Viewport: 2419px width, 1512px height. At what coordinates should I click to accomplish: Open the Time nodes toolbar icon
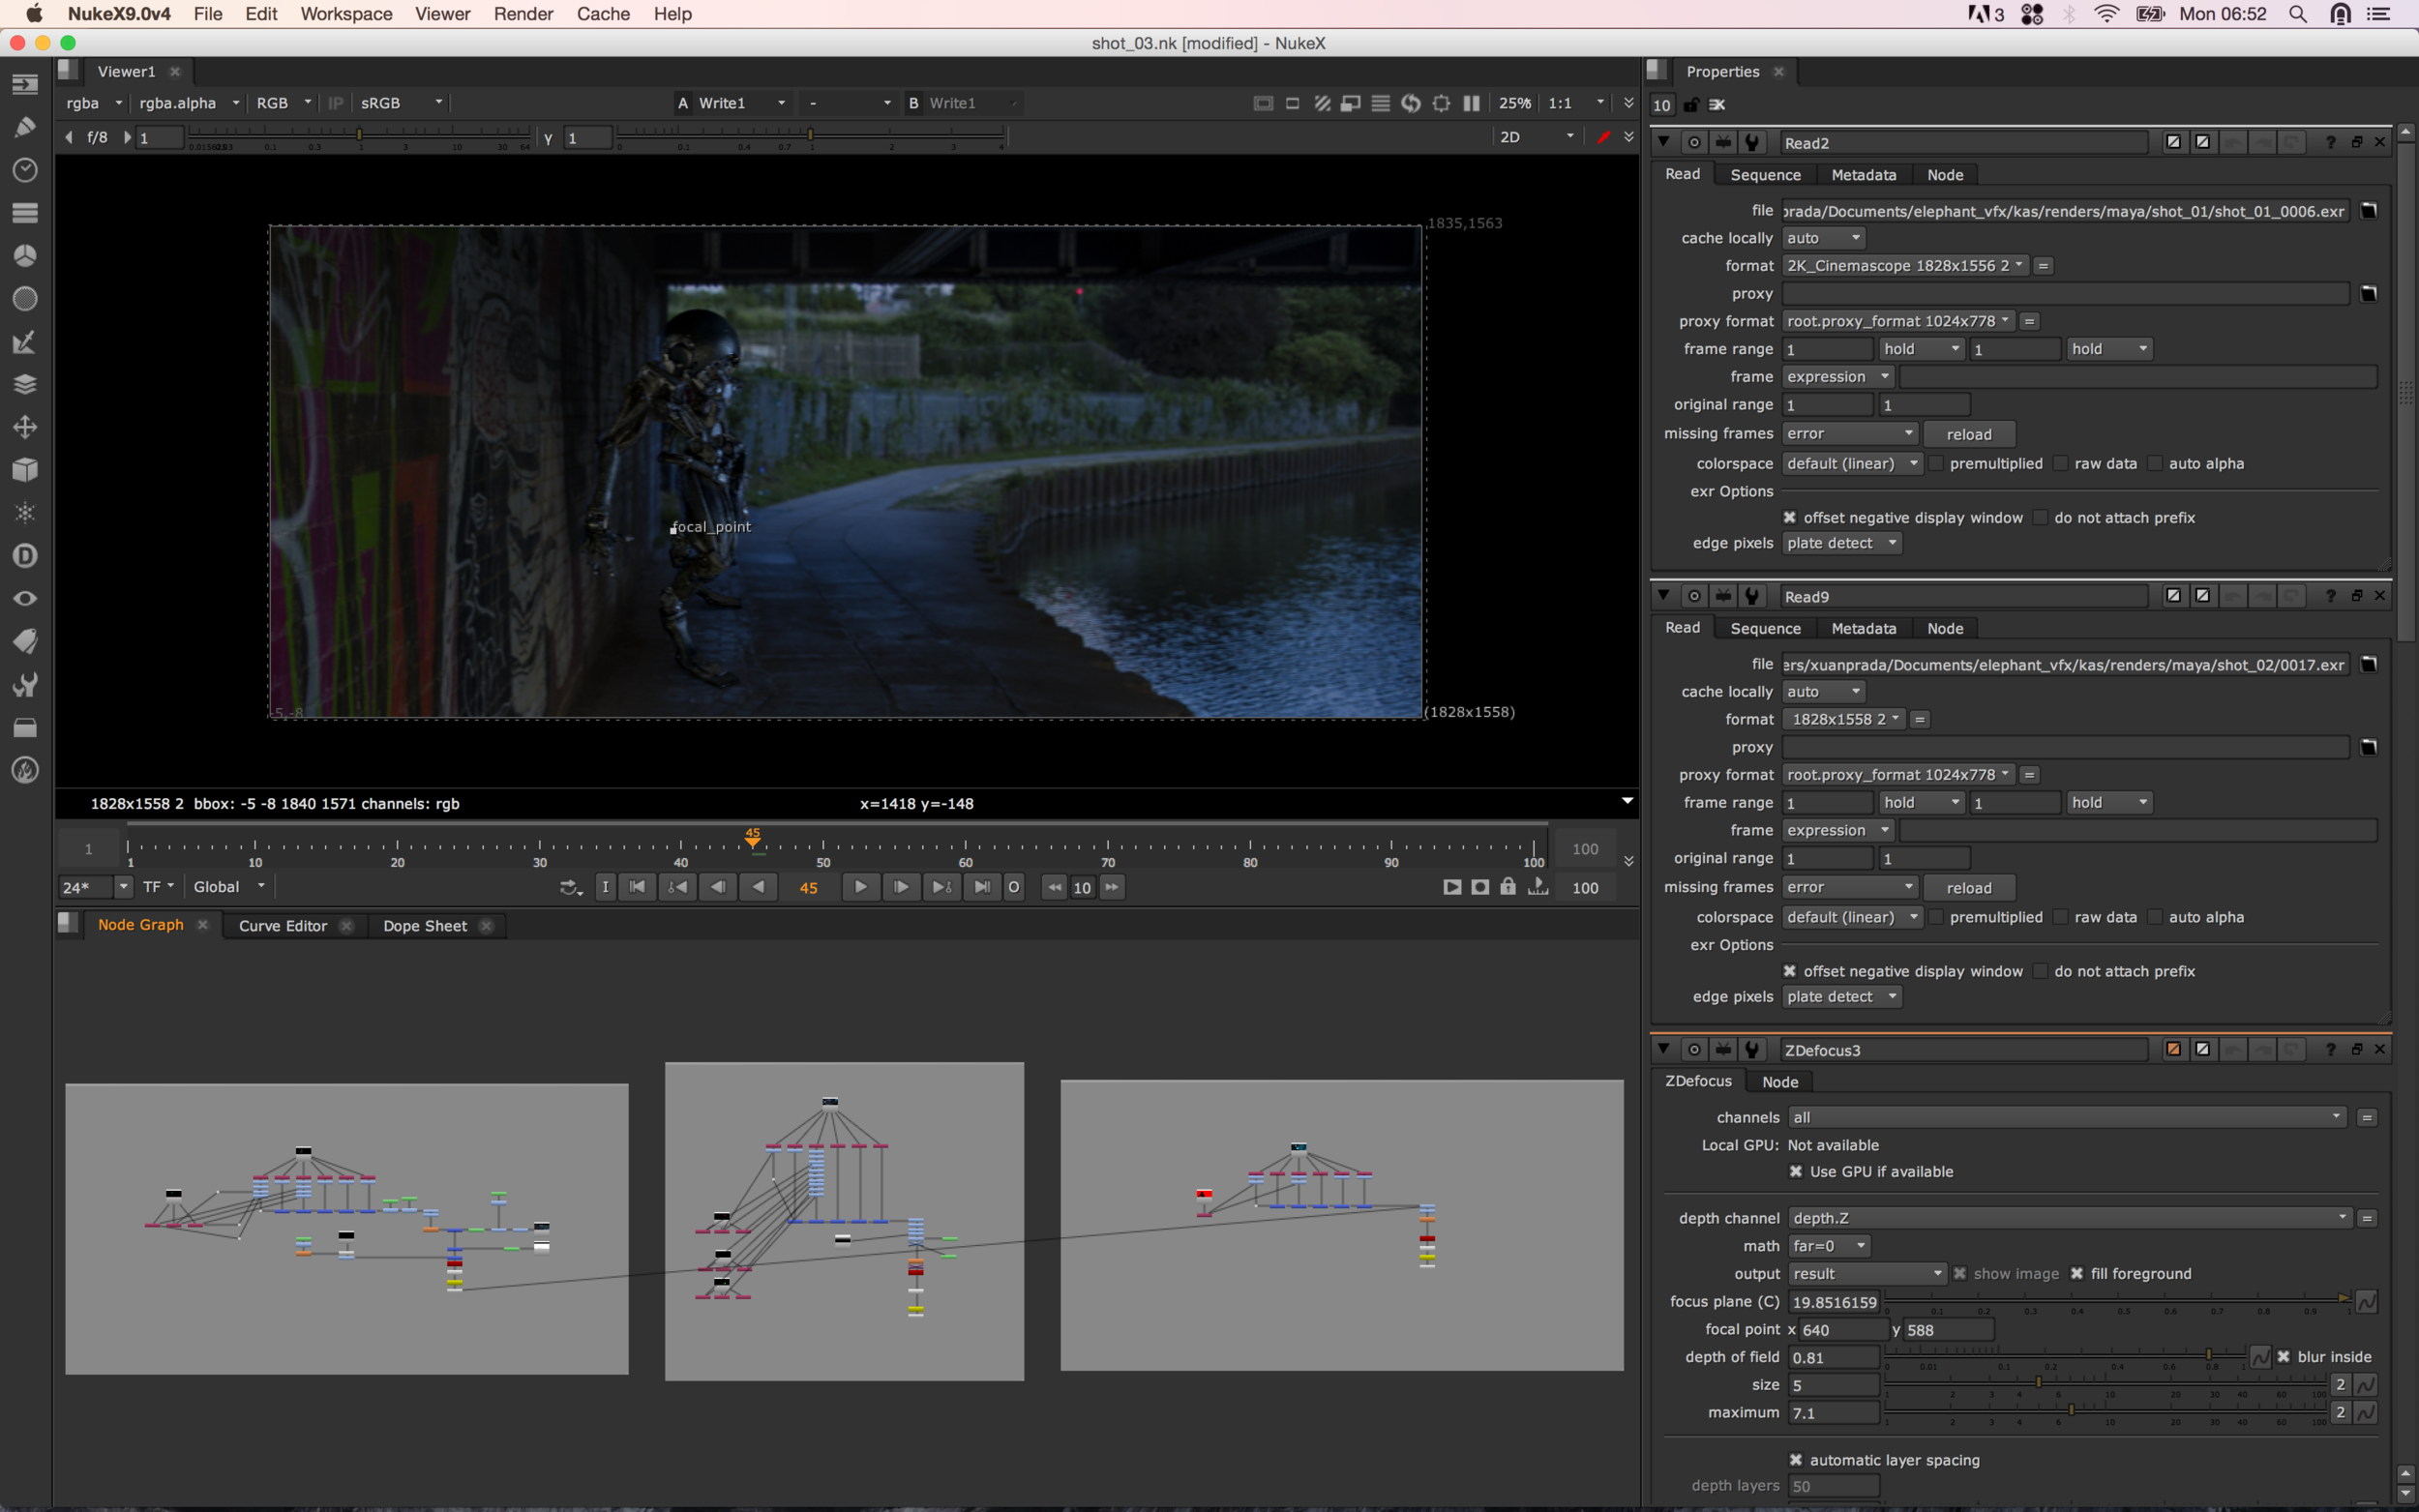pyautogui.click(x=25, y=170)
